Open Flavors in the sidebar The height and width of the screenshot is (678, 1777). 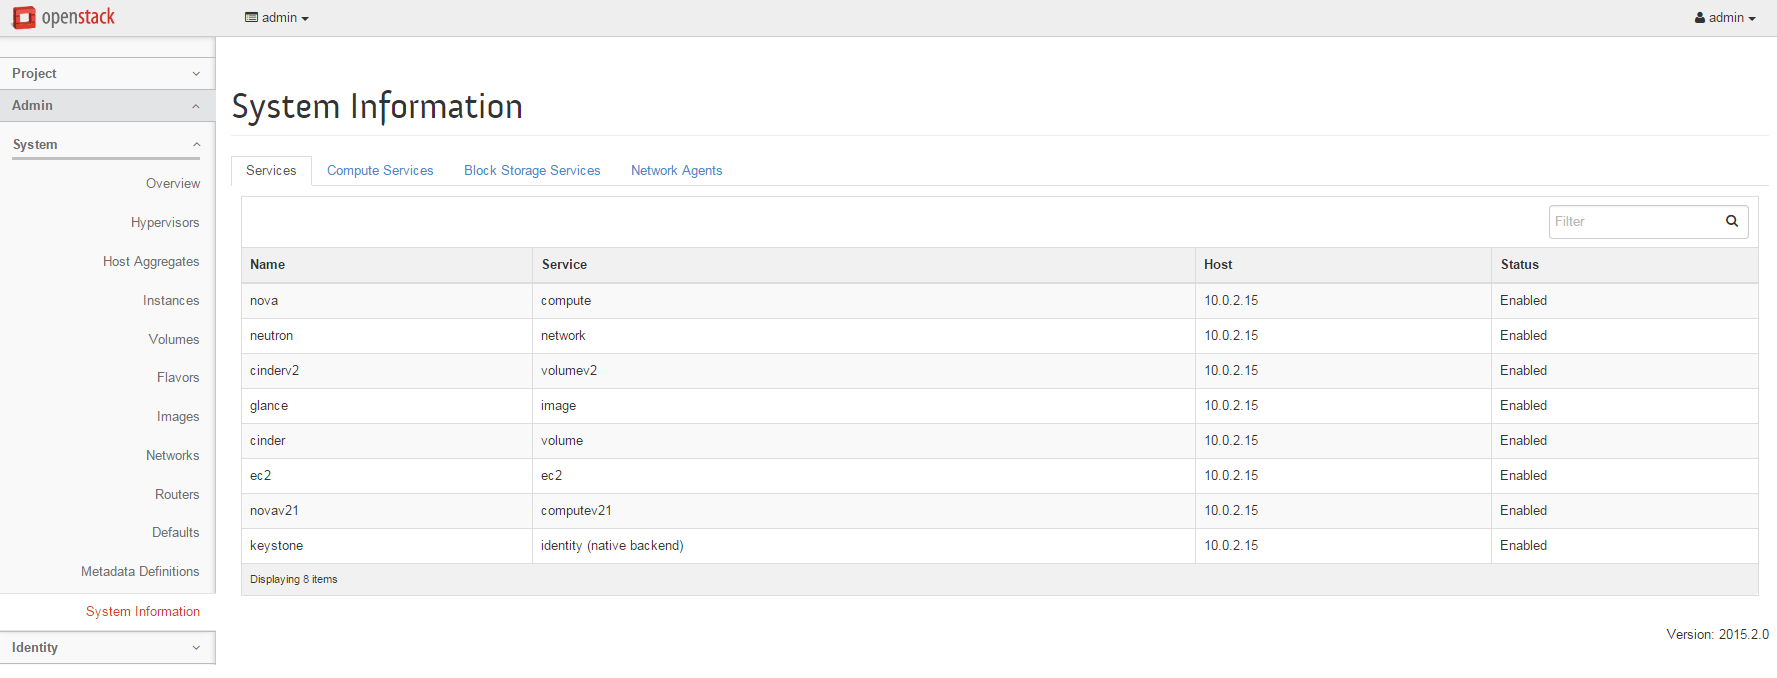coord(178,377)
